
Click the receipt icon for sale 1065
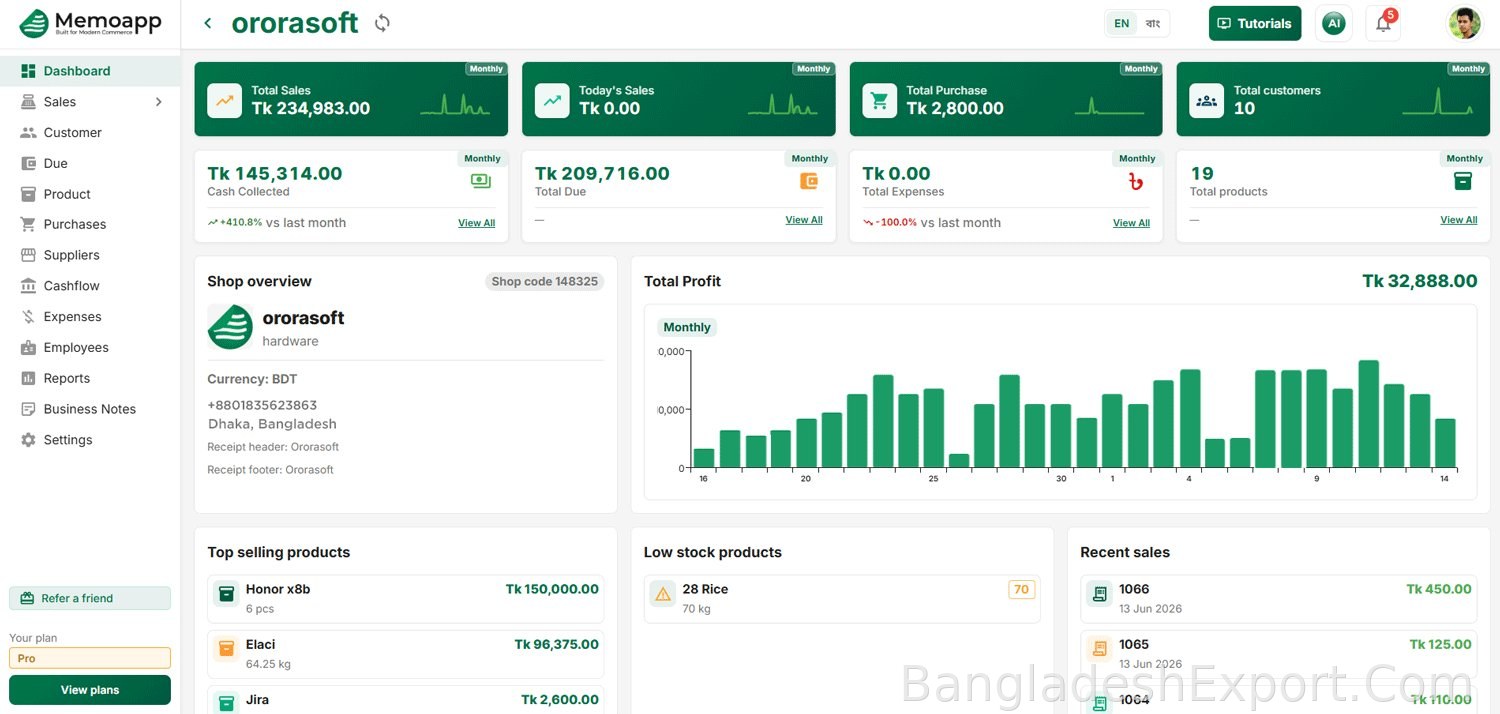pos(1100,649)
